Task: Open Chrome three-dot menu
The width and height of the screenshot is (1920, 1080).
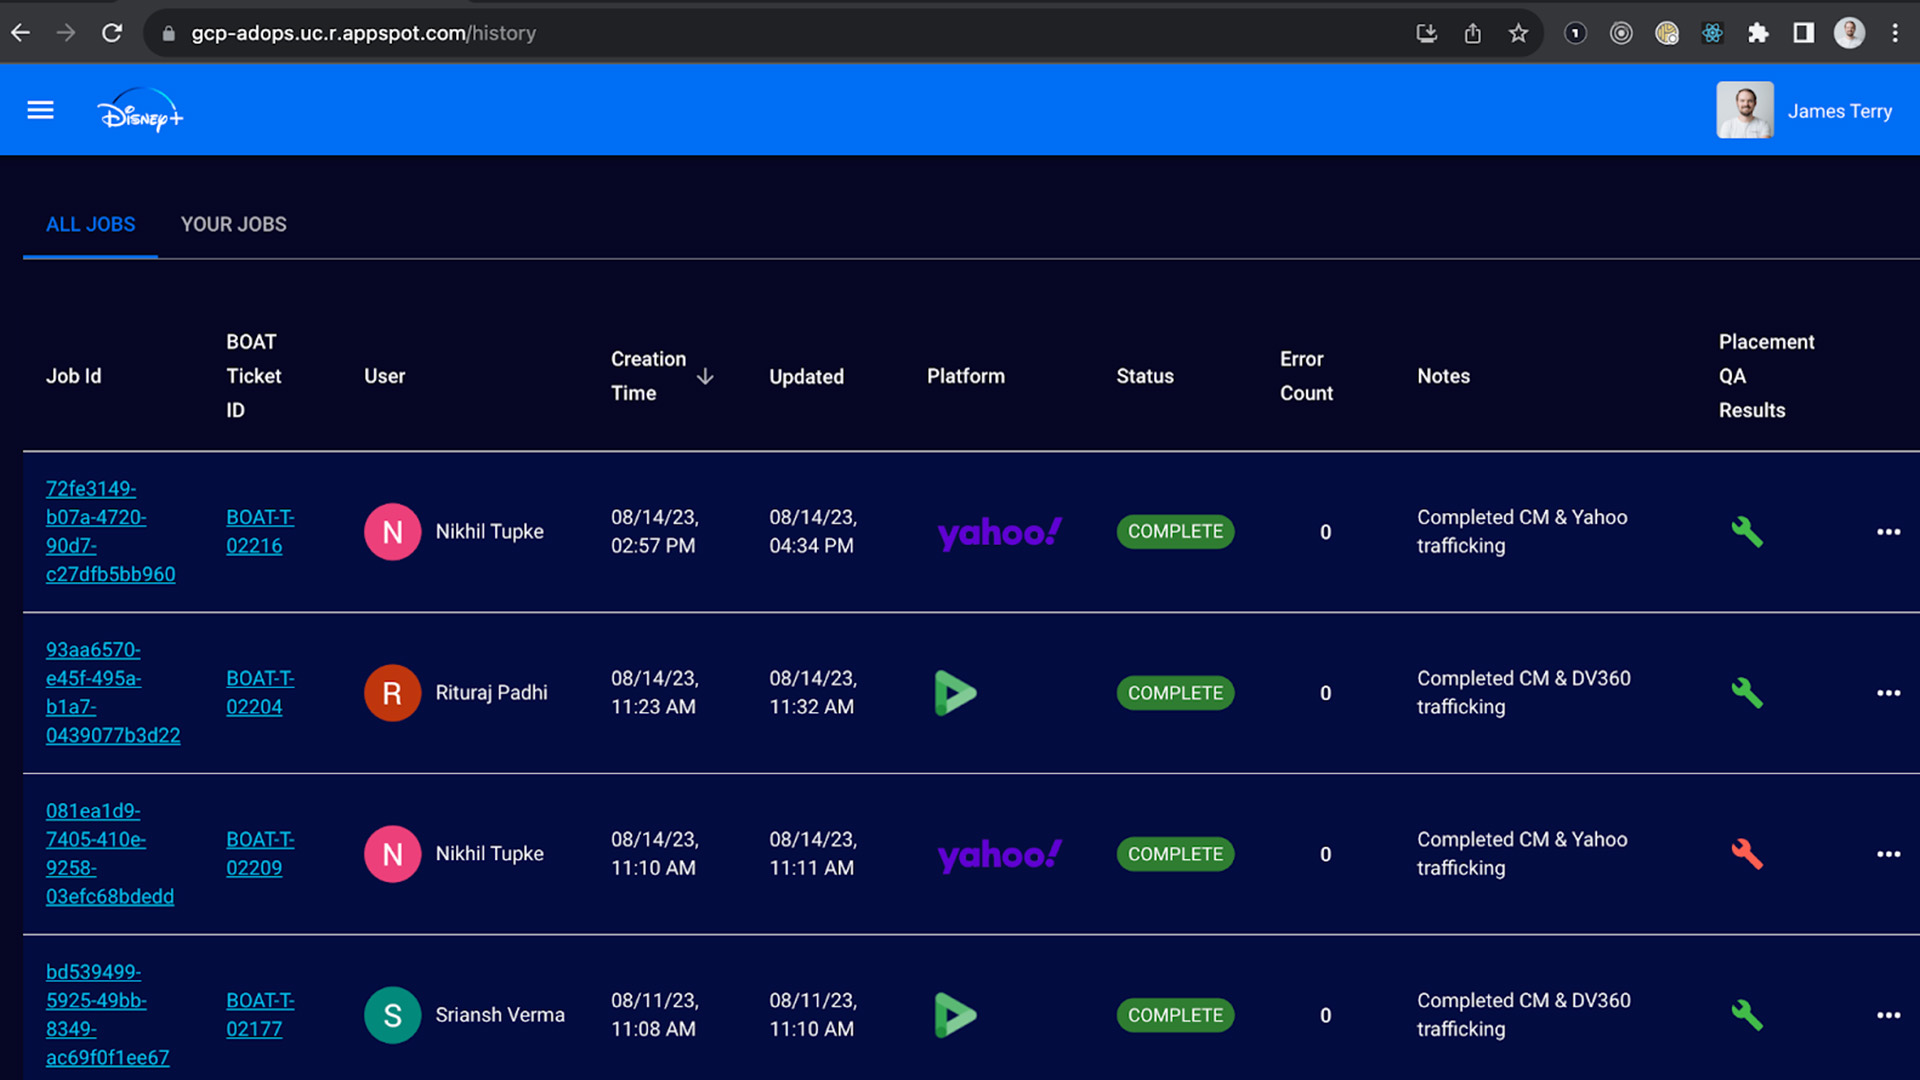Action: tap(1895, 33)
